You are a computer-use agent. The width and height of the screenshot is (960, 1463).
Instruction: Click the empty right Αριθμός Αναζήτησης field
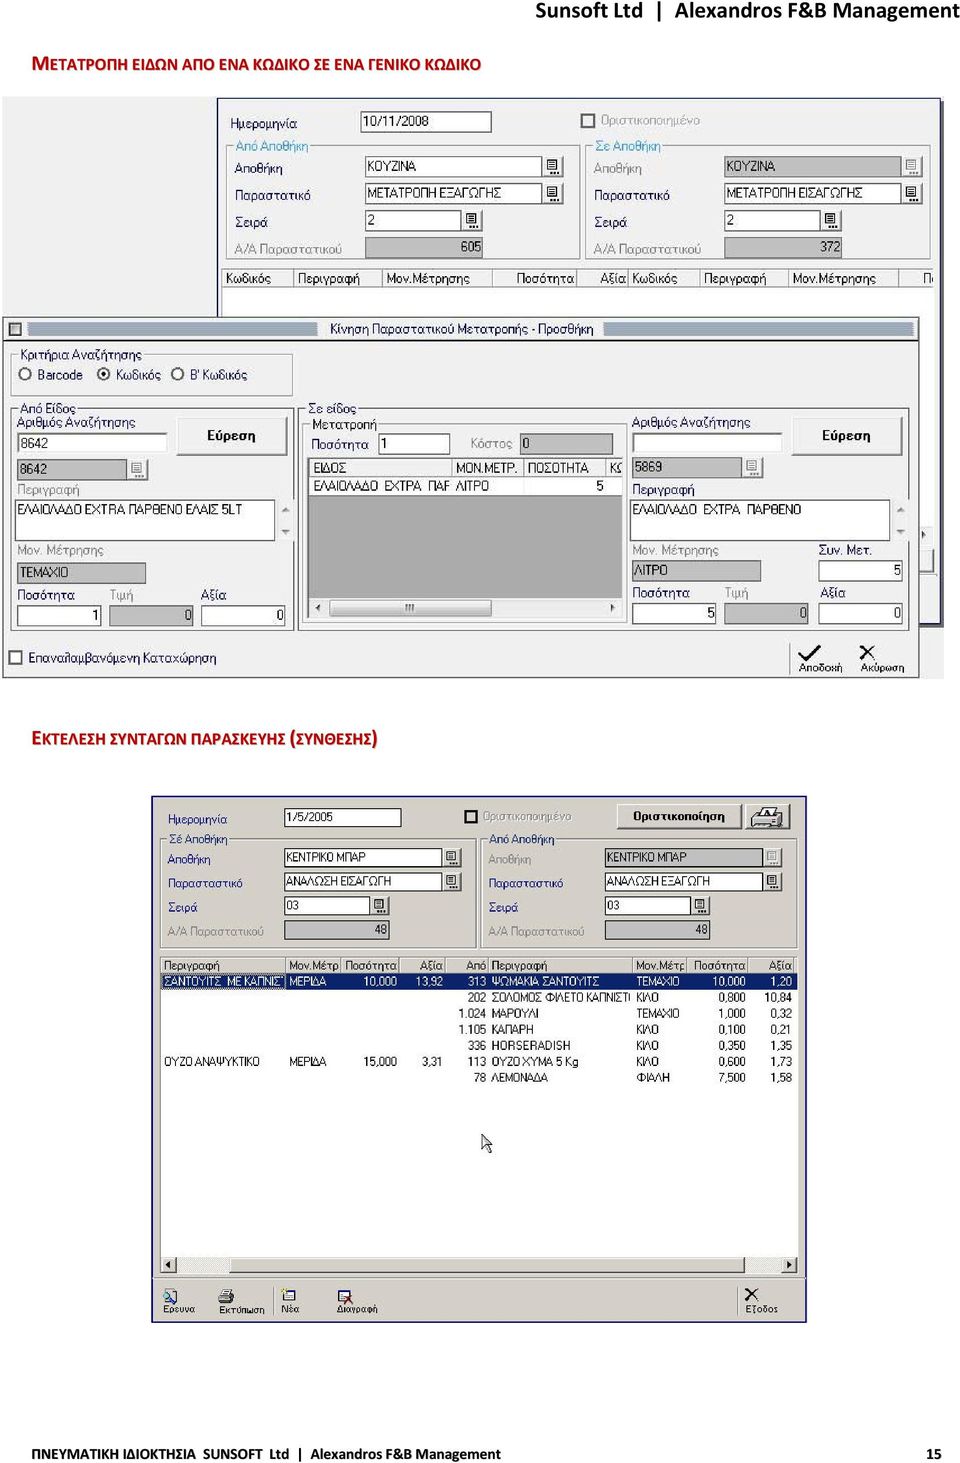click(707, 443)
